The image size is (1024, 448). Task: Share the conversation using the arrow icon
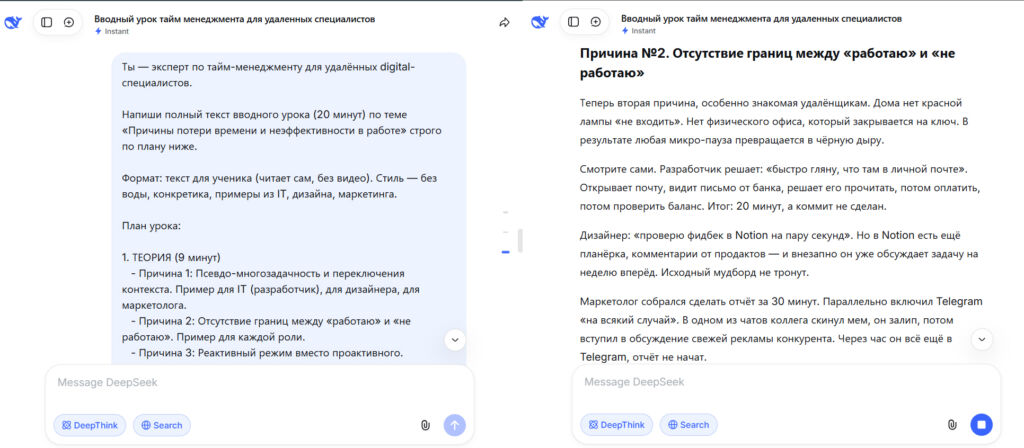click(504, 23)
